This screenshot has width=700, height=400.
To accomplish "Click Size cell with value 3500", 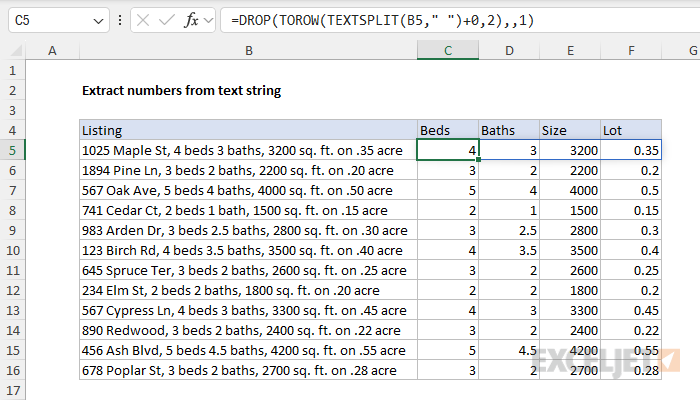I will tap(570, 250).
